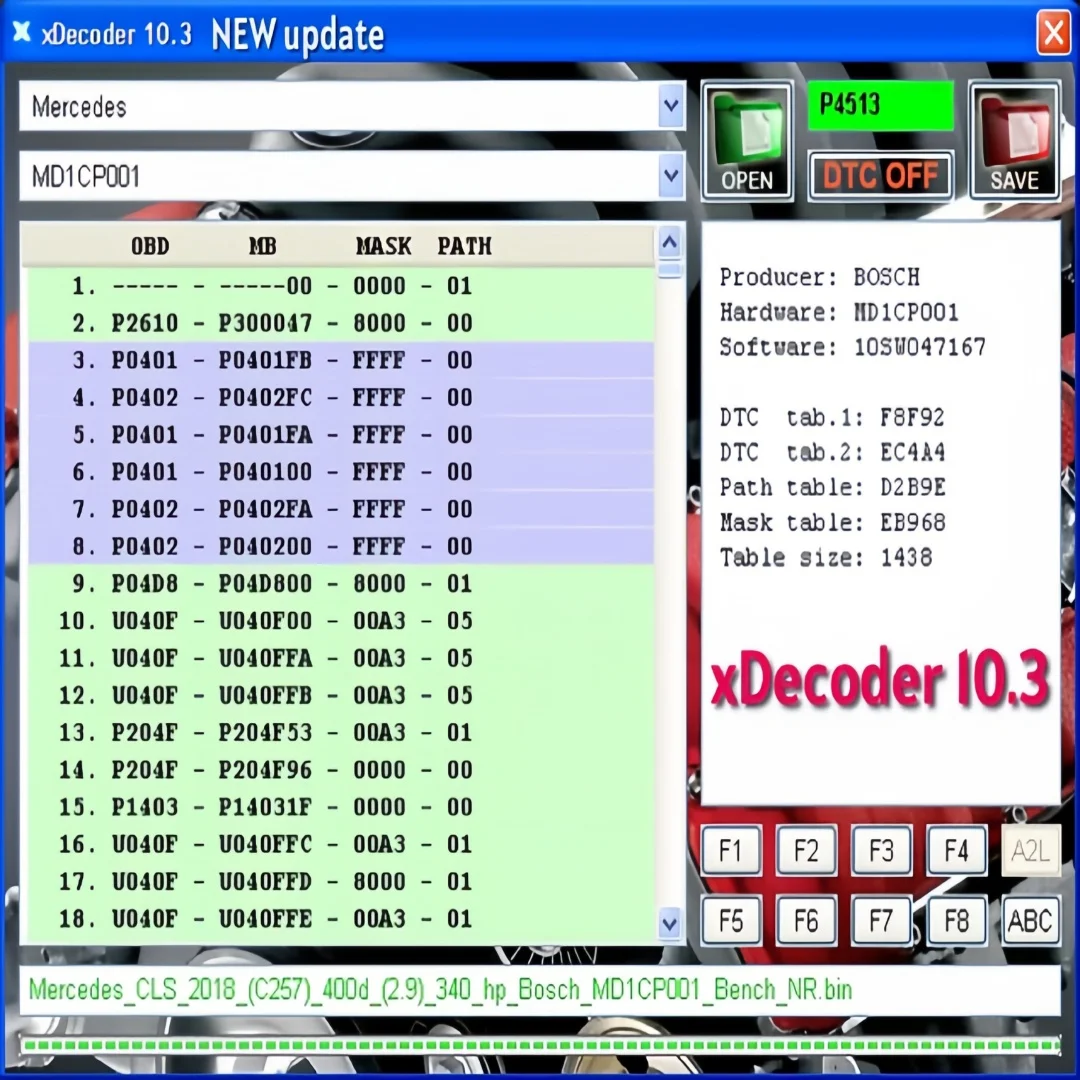
Task: Click the loaded Mercedes_CLS_2018 .bin filename
Action: pos(441,990)
